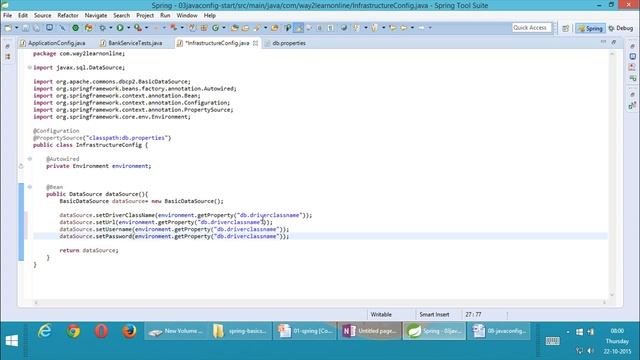Click the green Spring boot dashboard icon

[76, 28]
